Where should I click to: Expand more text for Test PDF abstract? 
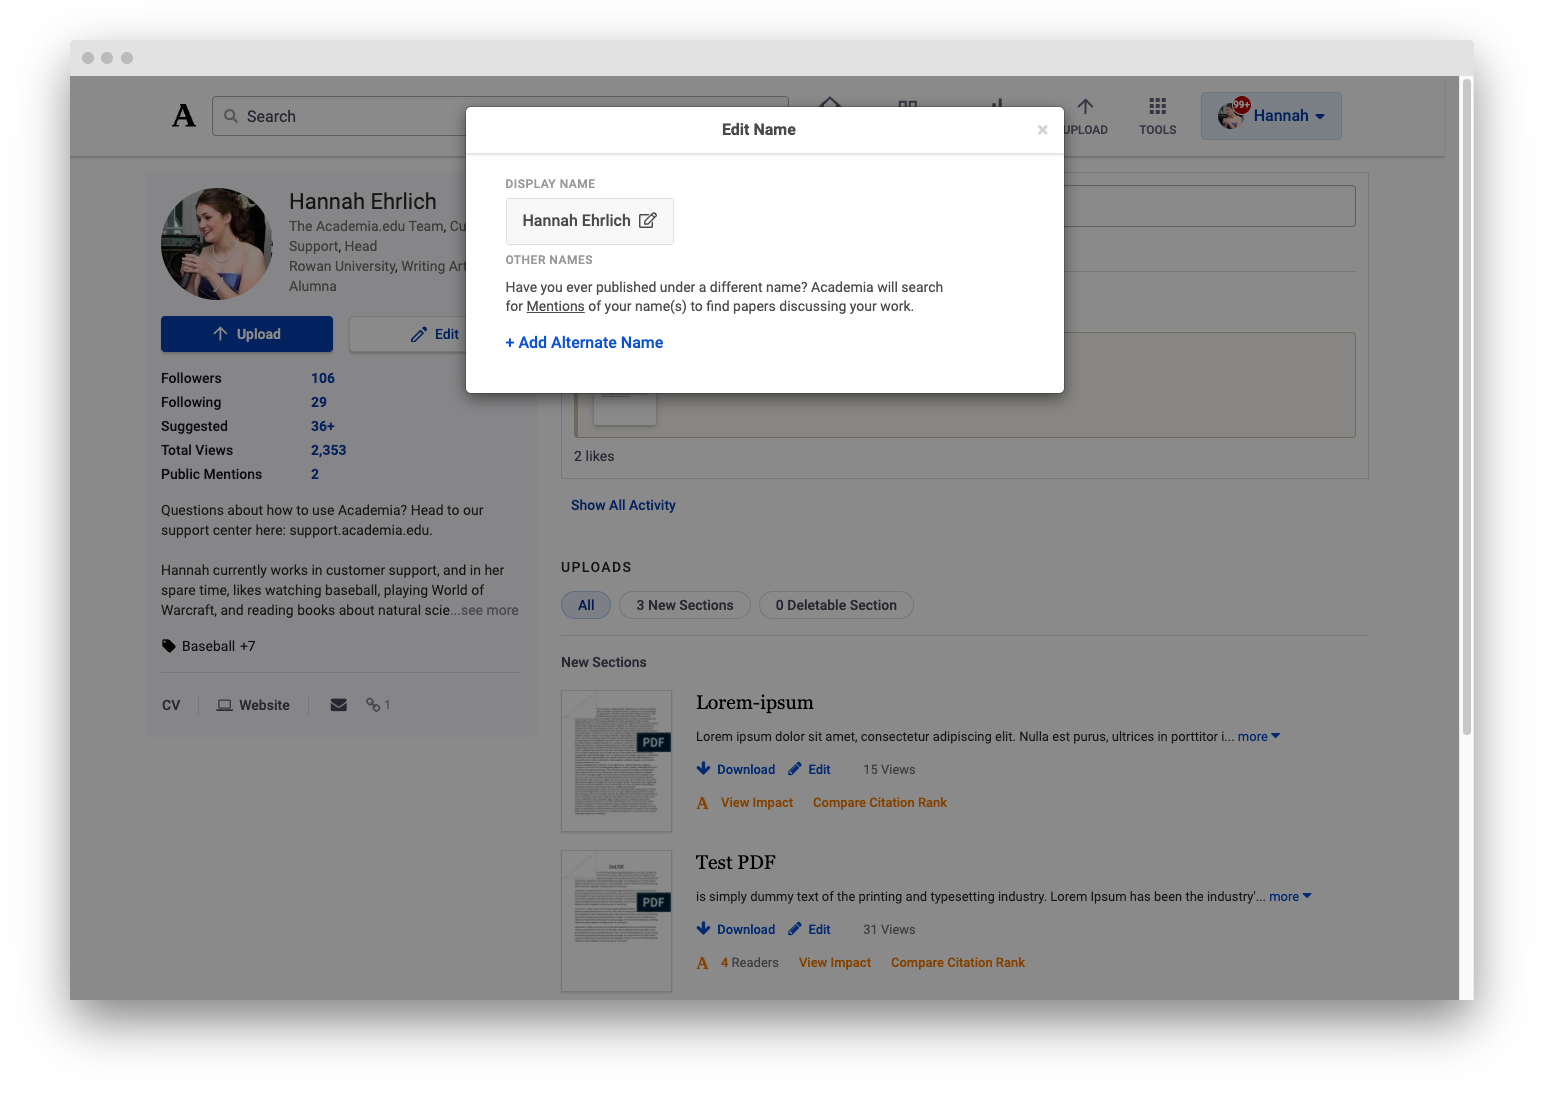[1289, 896]
